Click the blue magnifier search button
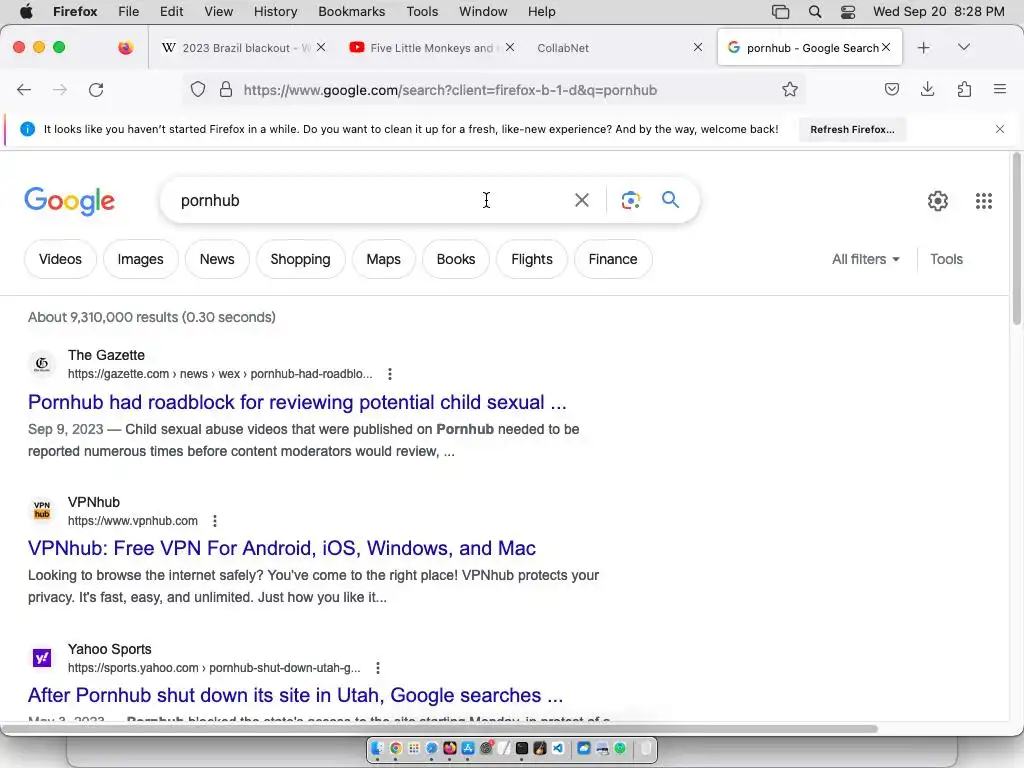The height and width of the screenshot is (768, 1024). click(x=670, y=199)
